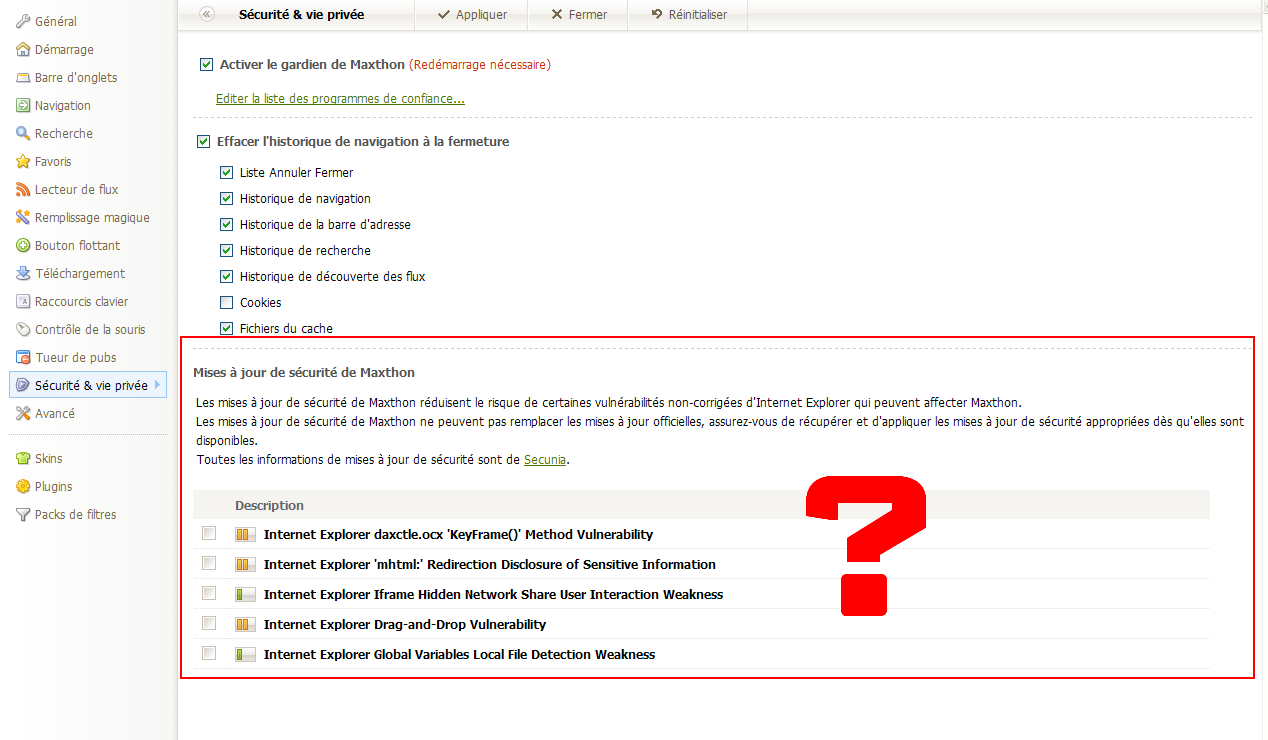Image resolution: width=1268 pixels, height=740 pixels.
Task: Click the Tueur de pubs icon
Action: pyautogui.click(x=23, y=358)
